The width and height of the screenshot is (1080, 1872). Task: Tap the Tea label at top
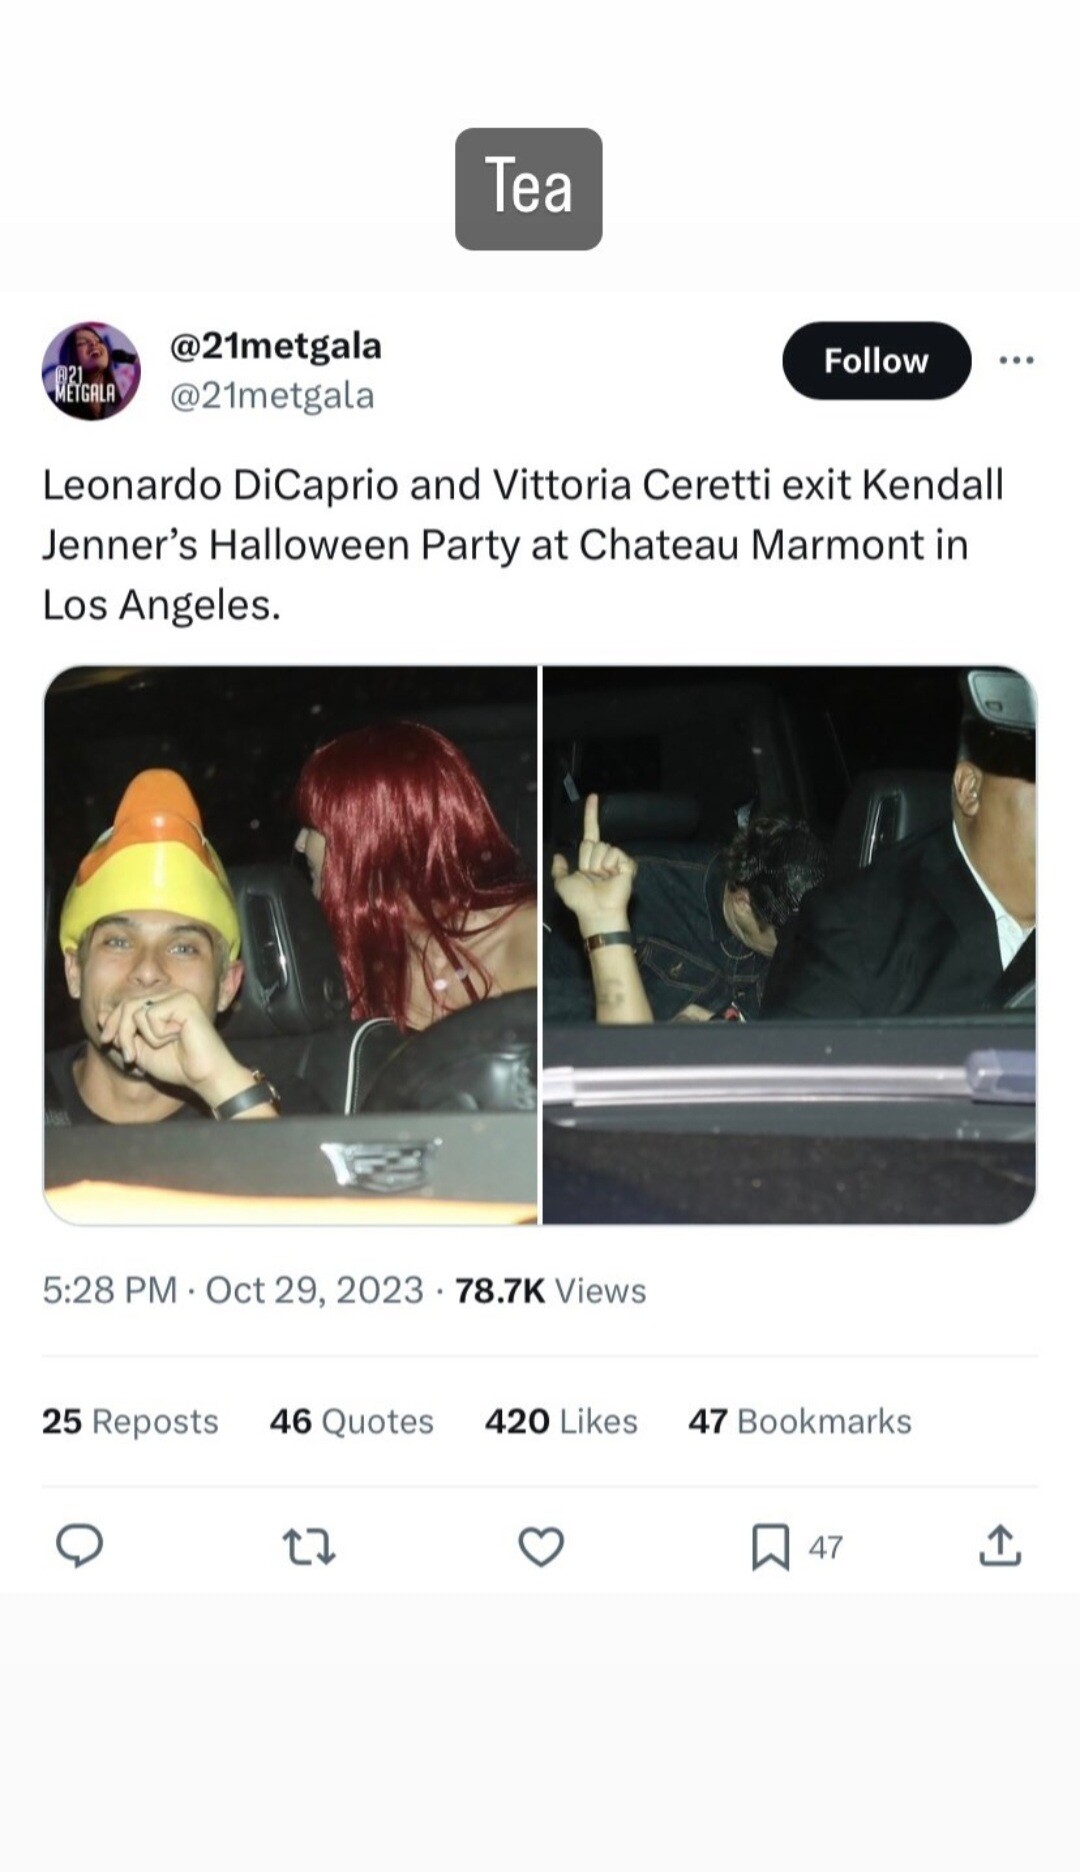528,188
